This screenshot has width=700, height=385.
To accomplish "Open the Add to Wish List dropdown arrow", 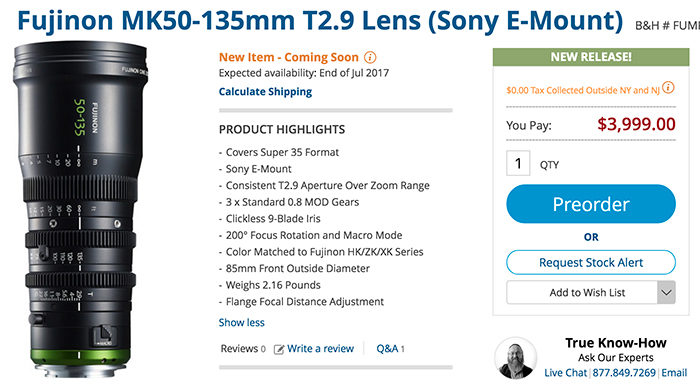I will (x=666, y=293).
